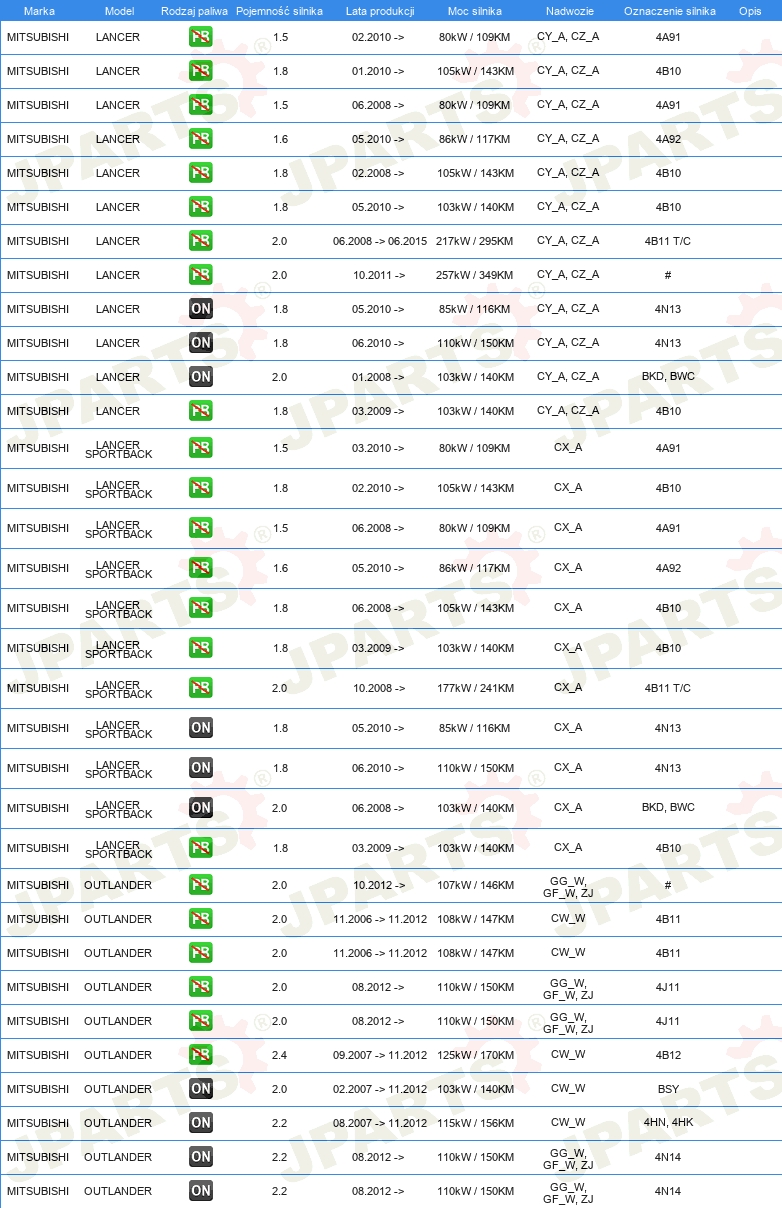Click the Pojemność silnika column header
This screenshot has width=782, height=1208.
click(280, 11)
